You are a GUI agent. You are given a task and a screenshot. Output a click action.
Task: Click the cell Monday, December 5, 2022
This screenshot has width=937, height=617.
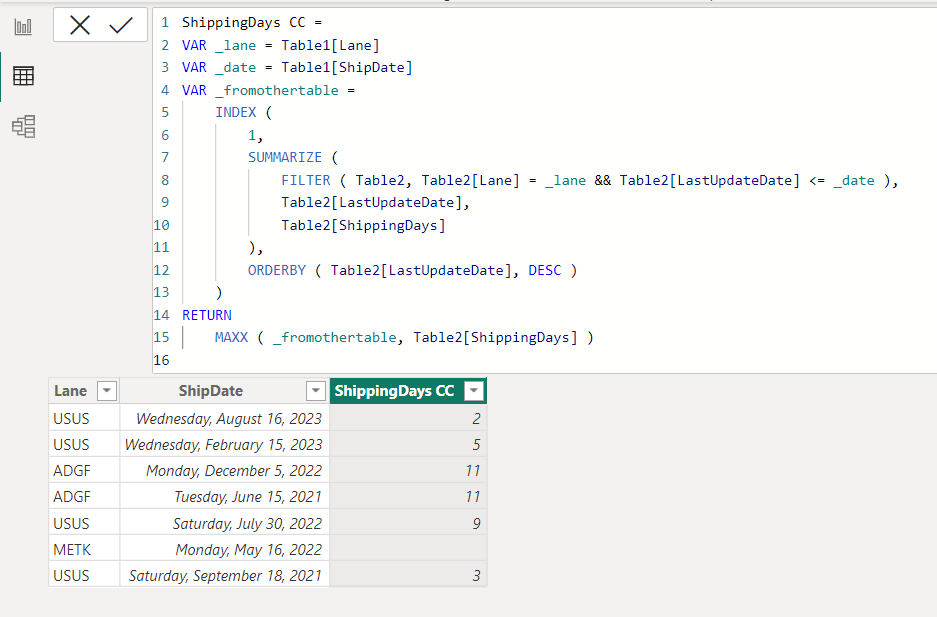pos(225,471)
